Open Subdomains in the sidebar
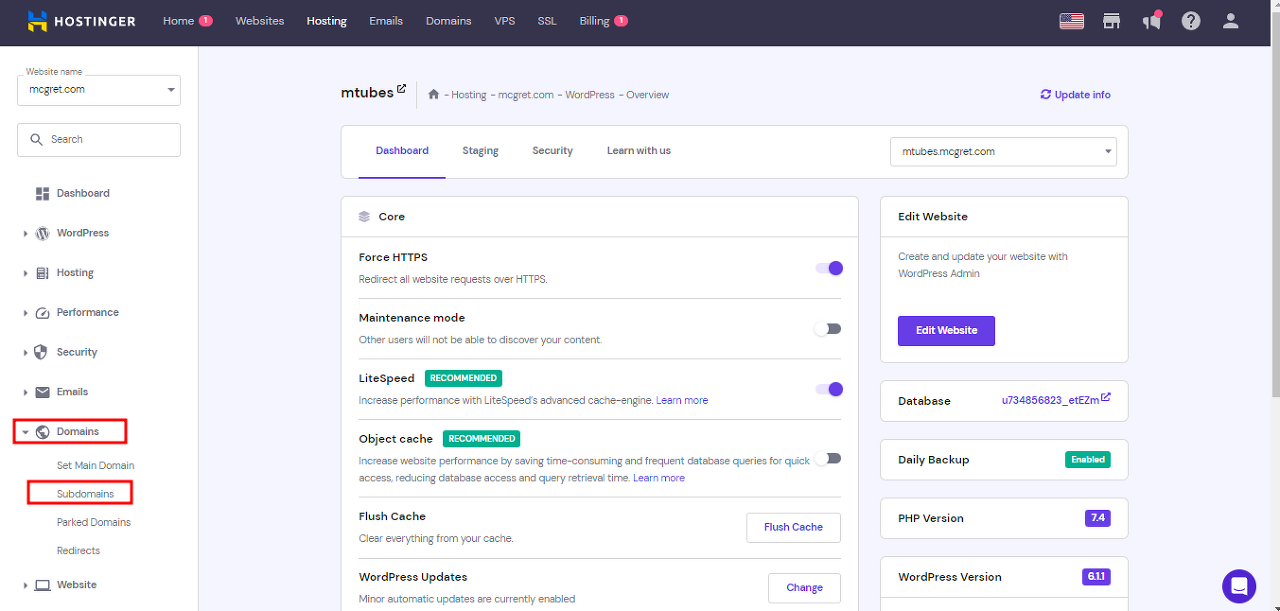The image size is (1280, 611). [85, 494]
